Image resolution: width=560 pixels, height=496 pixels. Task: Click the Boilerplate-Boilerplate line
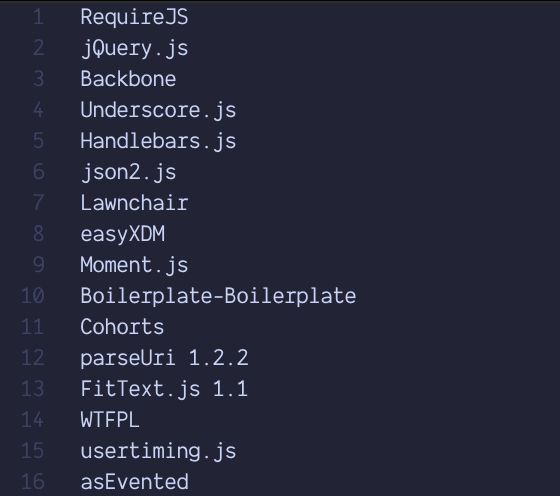218,296
